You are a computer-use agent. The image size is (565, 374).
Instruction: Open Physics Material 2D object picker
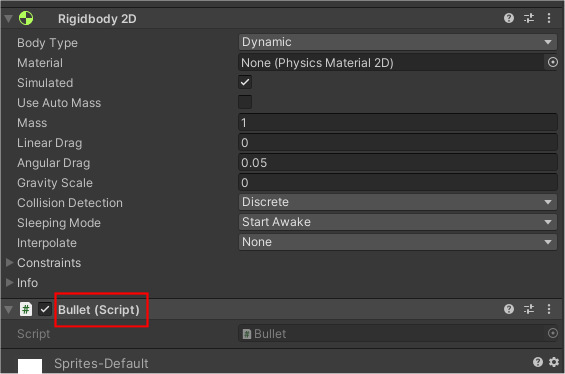click(552, 62)
